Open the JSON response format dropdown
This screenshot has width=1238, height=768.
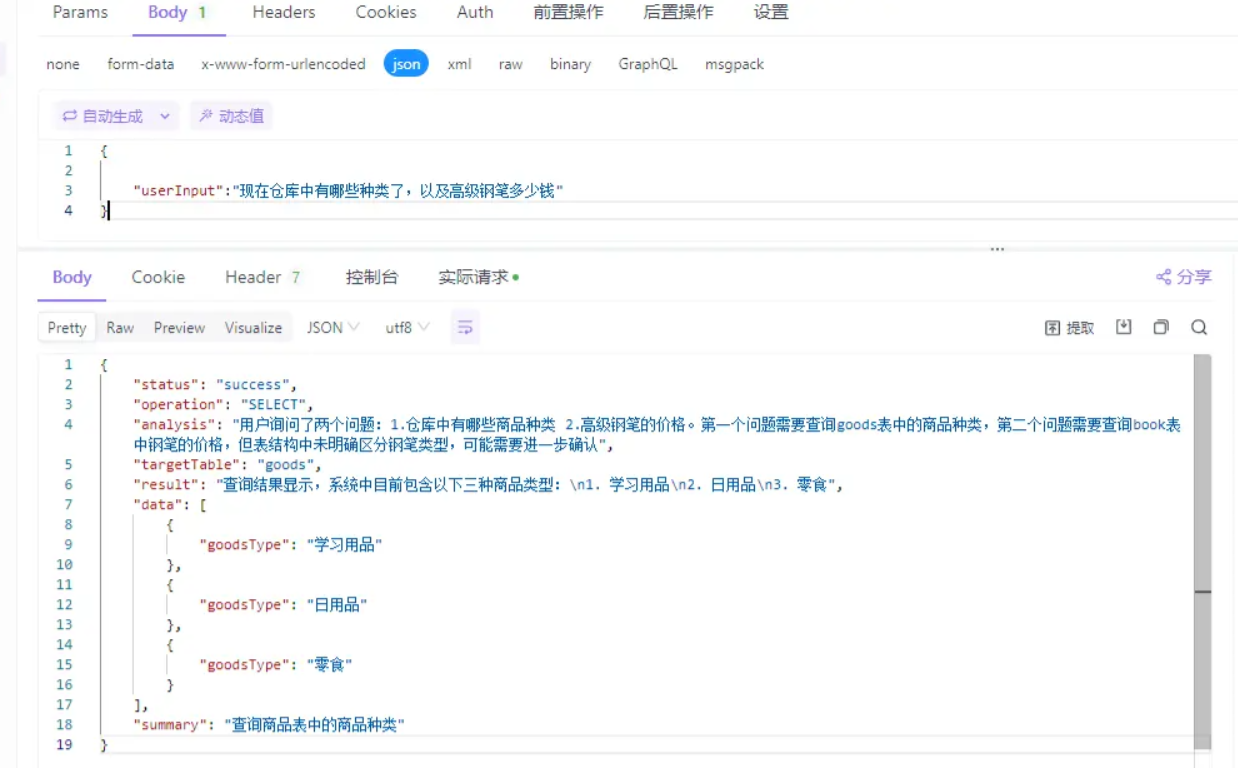coord(332,327)
